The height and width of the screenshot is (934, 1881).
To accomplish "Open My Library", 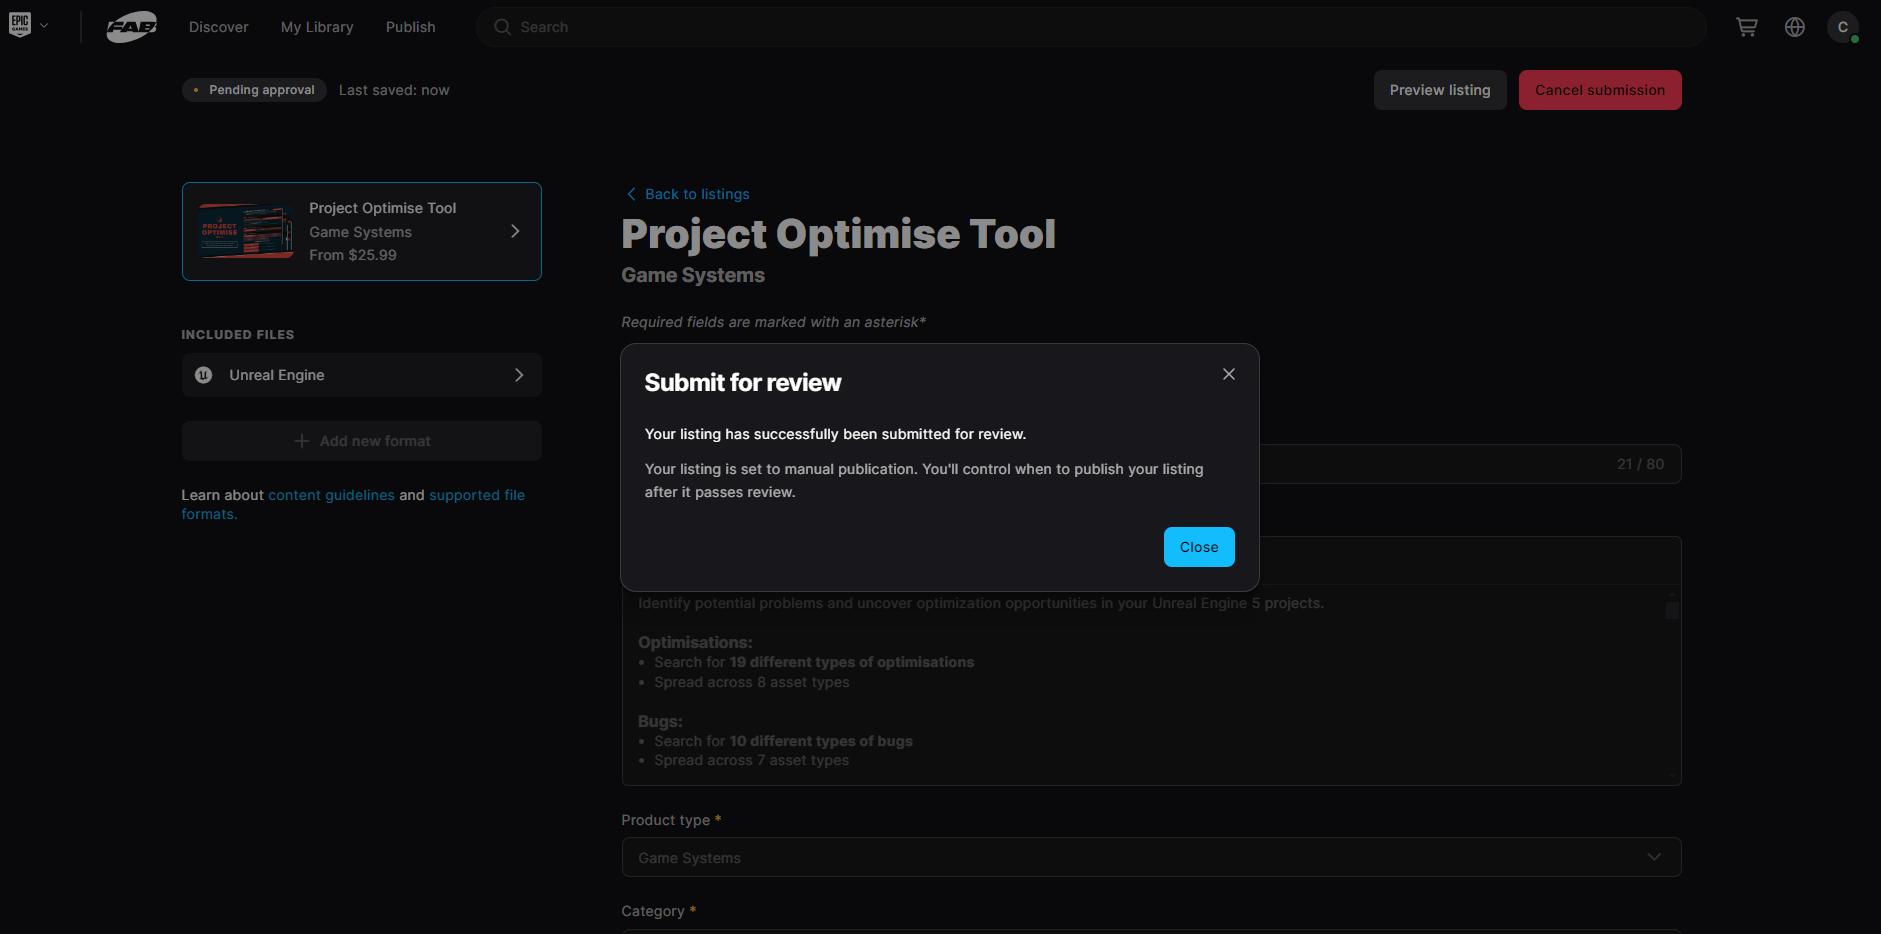I will pos(317,27).
